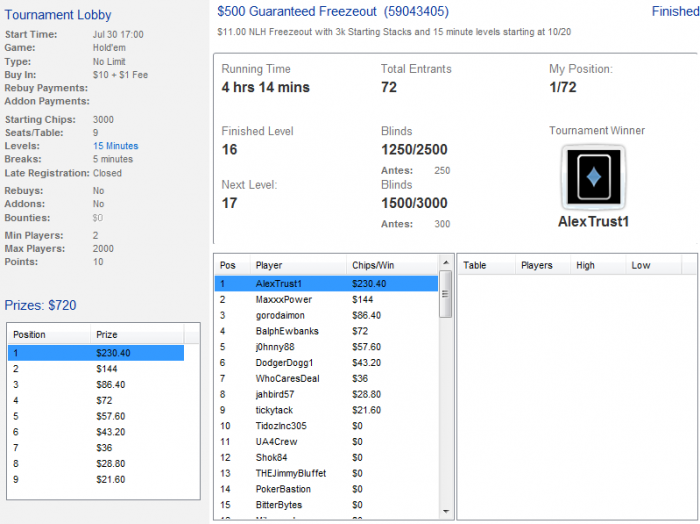Select gorodaimon in player list

click(x=326, y=315)
